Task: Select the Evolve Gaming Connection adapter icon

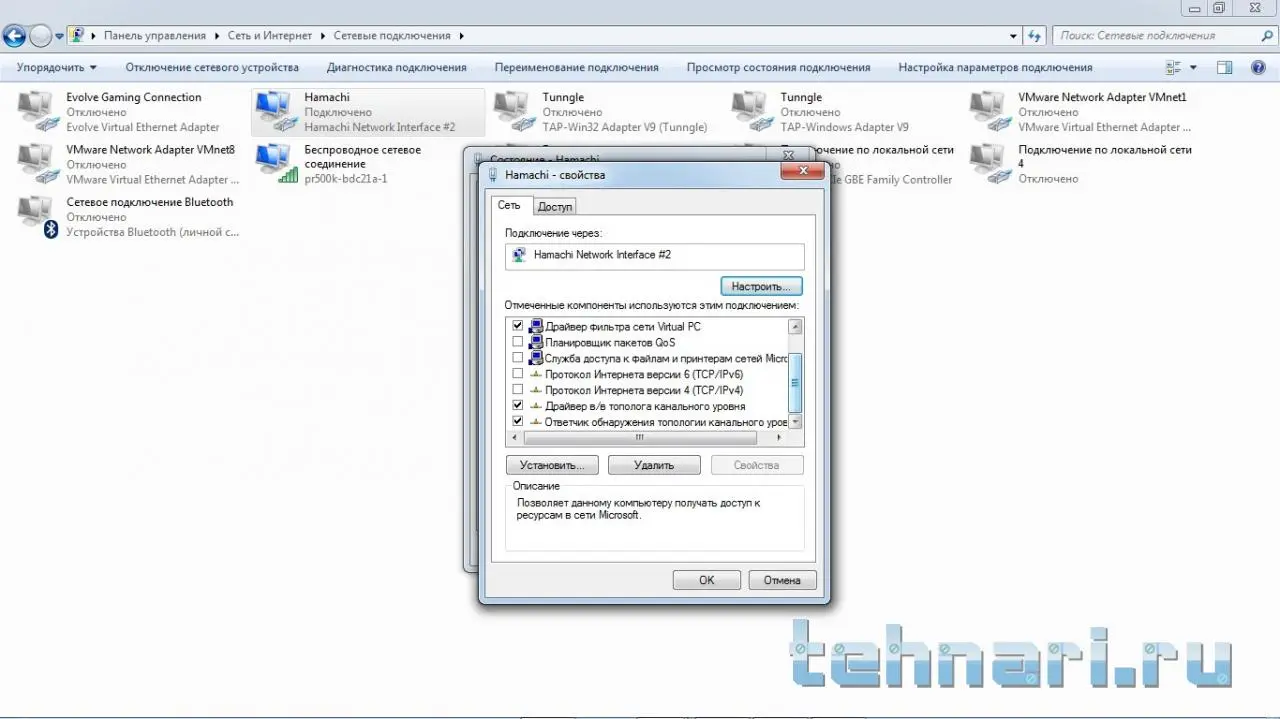Action: coord(38,112)
